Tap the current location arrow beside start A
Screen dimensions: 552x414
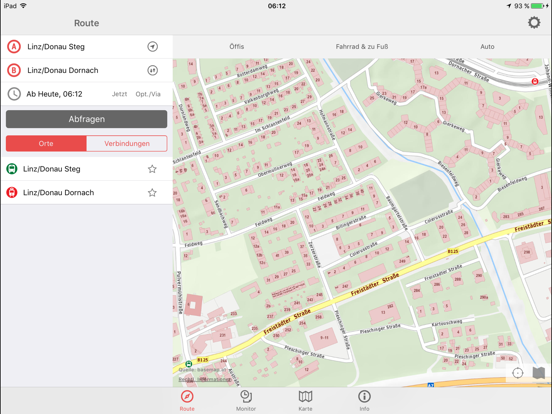(x=152, y=46)
